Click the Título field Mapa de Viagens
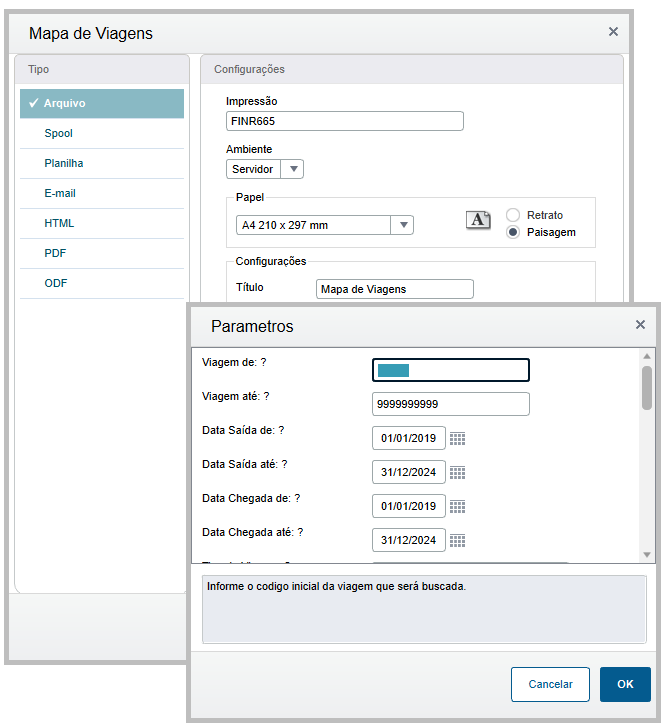Viewport: 667px width, 728px height. [395, 289]
